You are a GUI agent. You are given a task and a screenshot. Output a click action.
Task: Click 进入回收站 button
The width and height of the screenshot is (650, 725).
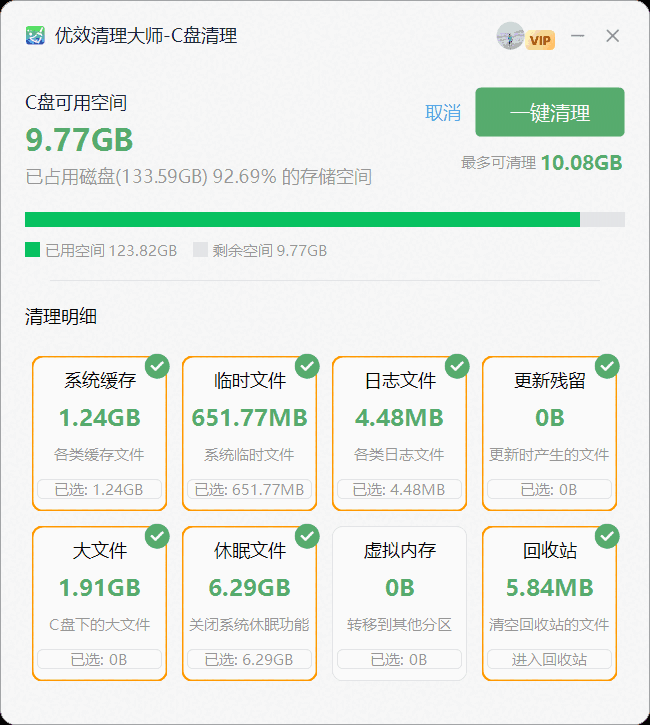point(549,659)
